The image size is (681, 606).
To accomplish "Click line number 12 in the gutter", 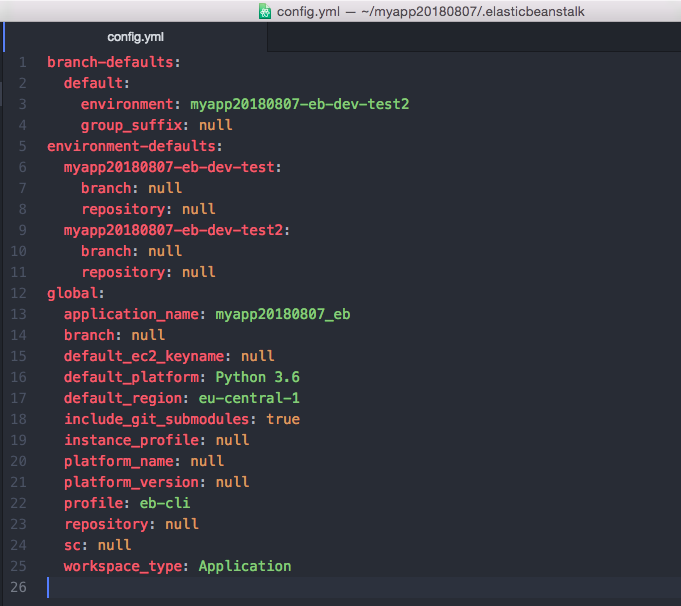I will click(x=19, y=293).
